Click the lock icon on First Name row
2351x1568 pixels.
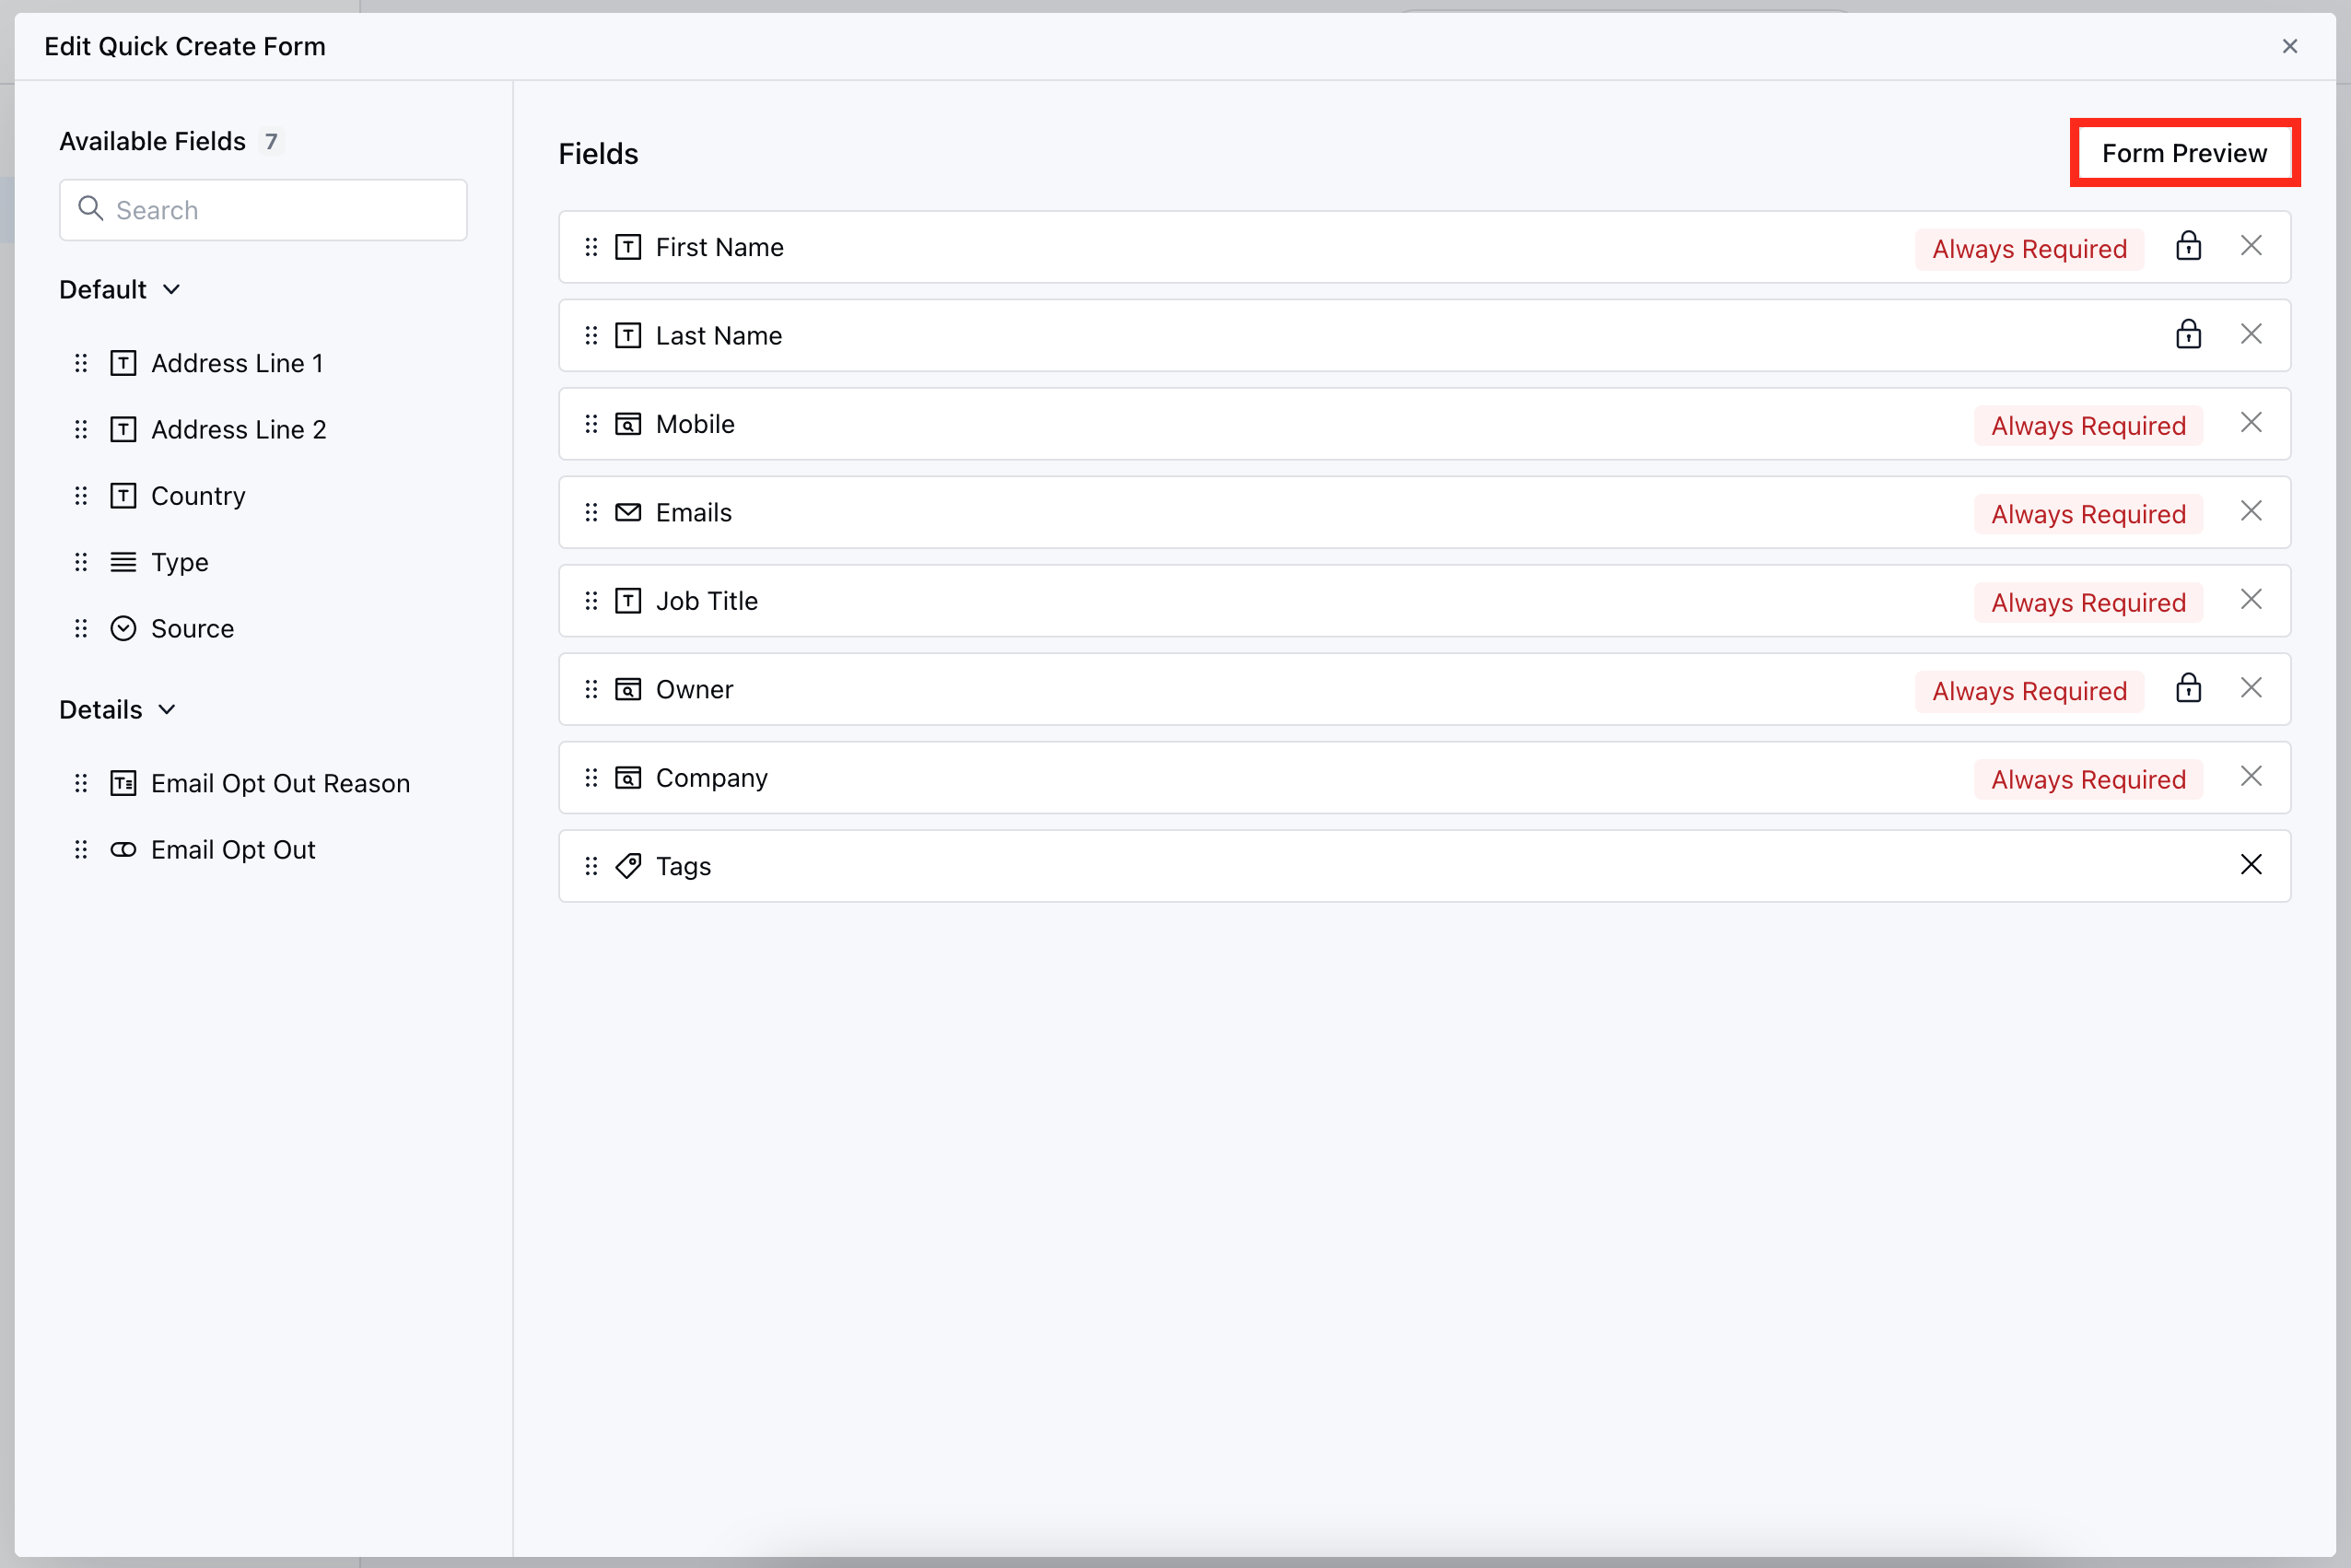coord(2188,246)
